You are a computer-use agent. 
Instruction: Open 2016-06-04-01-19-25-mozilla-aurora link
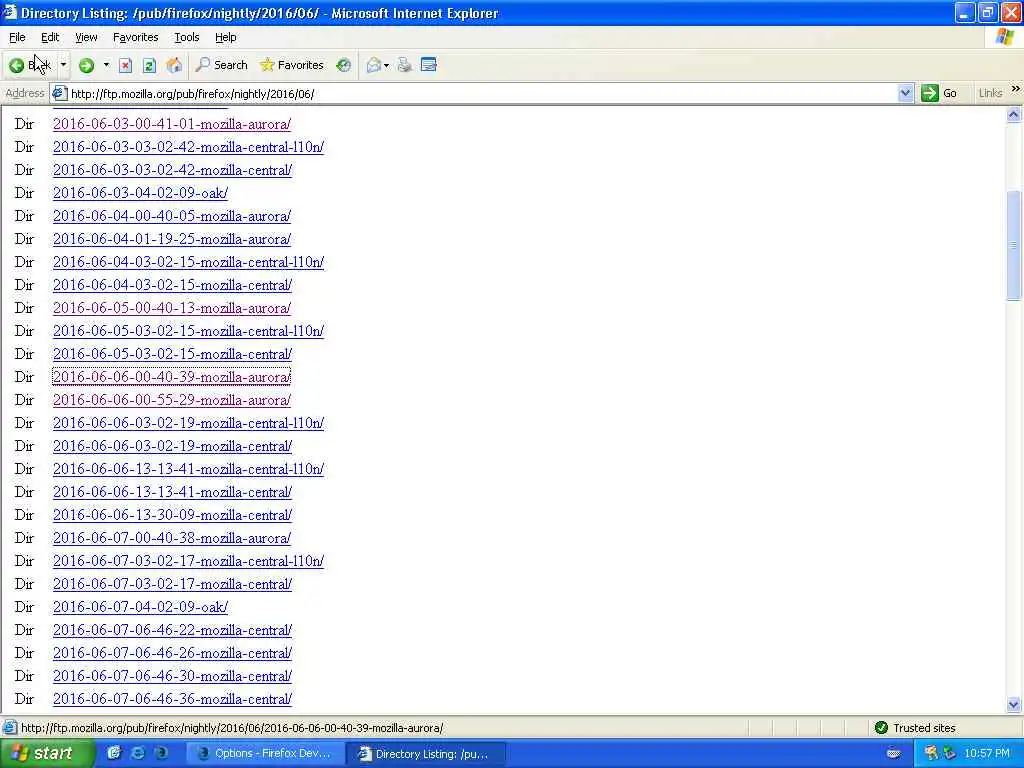coord(172,239)
